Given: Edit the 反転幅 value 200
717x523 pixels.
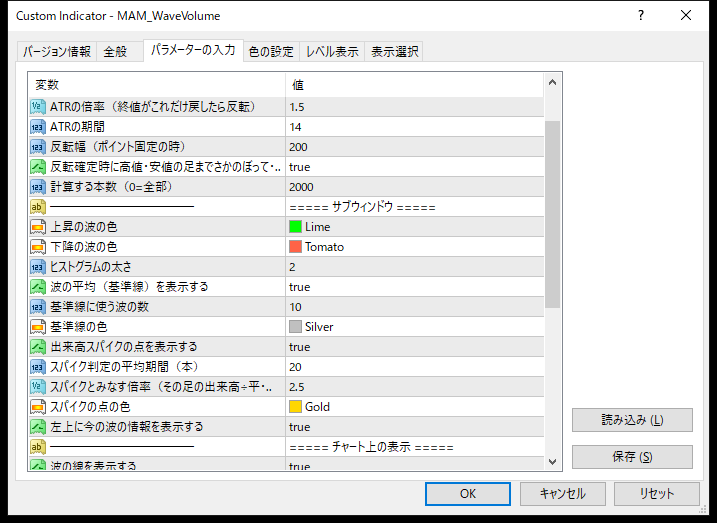Looking at the screenshot, I should (x=415, y=147).
